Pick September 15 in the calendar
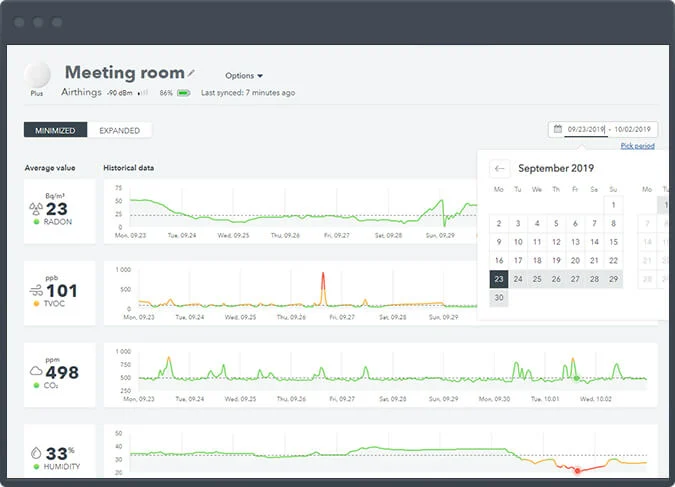The image size is (675, 487). click(x=613, y=242)
